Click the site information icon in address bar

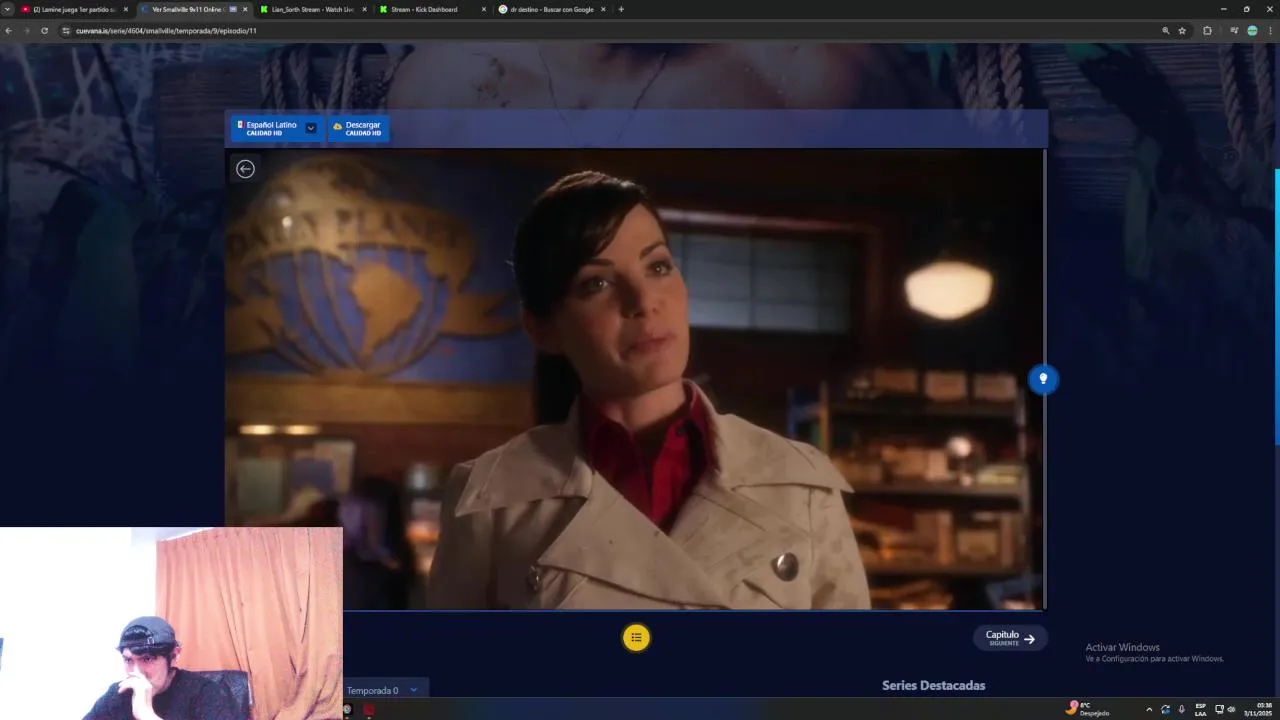click(x=66, y=31)
